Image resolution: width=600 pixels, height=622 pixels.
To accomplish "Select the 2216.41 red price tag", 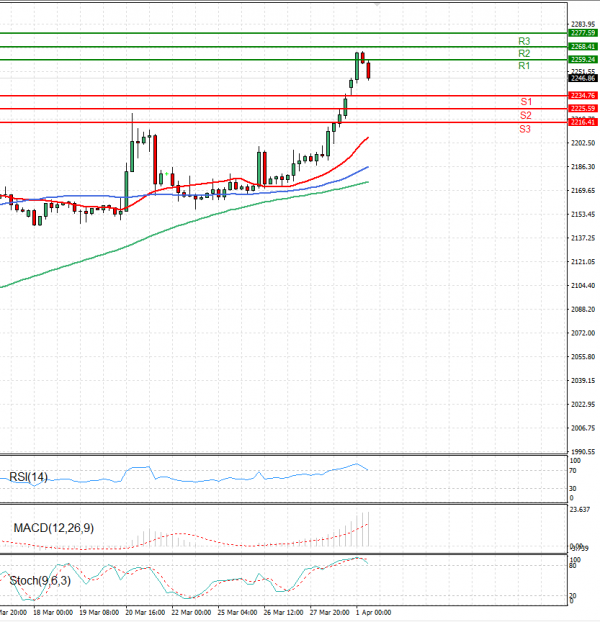I will [583, 122].
